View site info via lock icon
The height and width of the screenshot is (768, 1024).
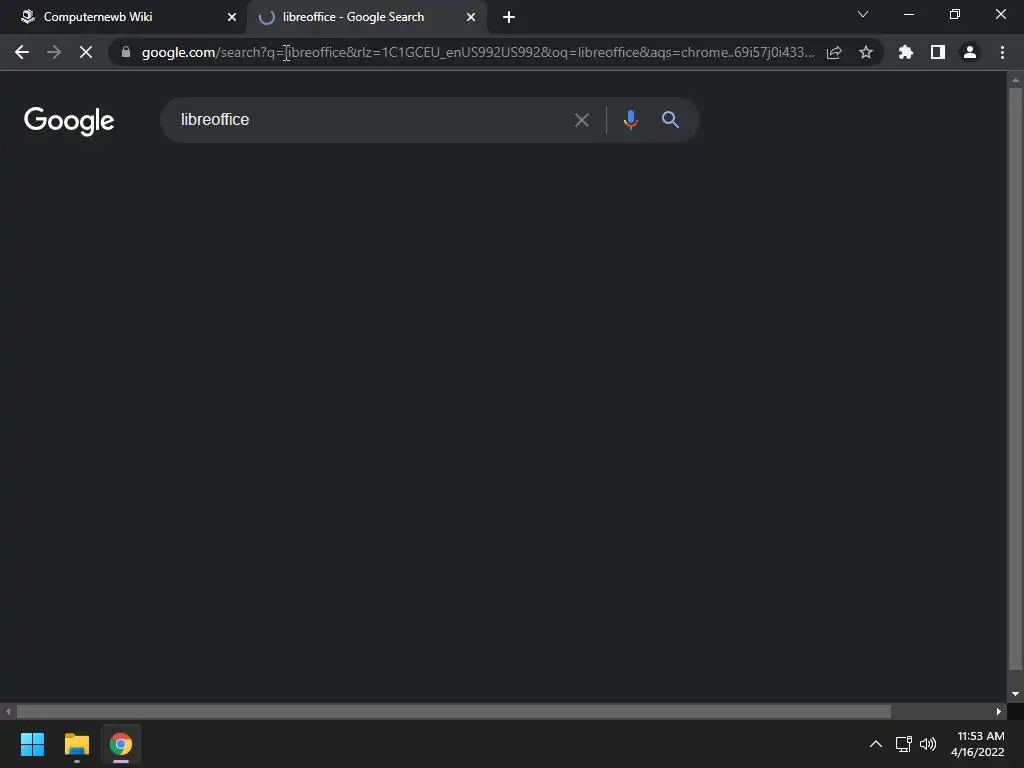click(126, 52)
